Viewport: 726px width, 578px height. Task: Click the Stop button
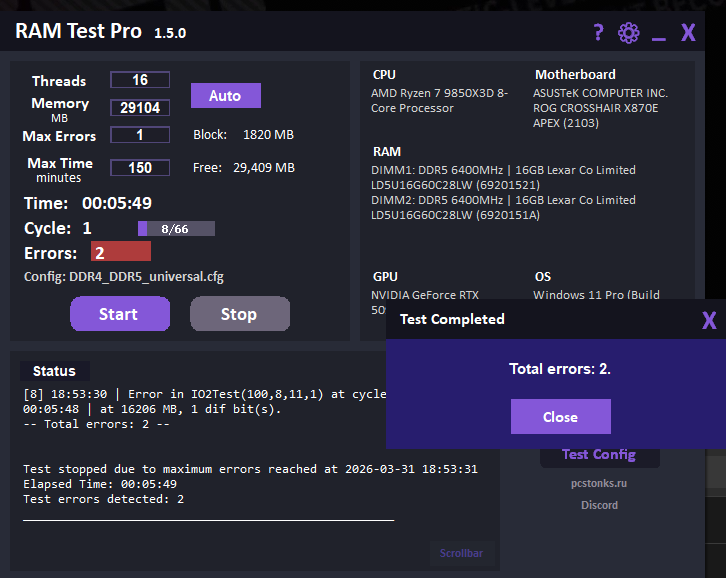[x=240, y=314]
